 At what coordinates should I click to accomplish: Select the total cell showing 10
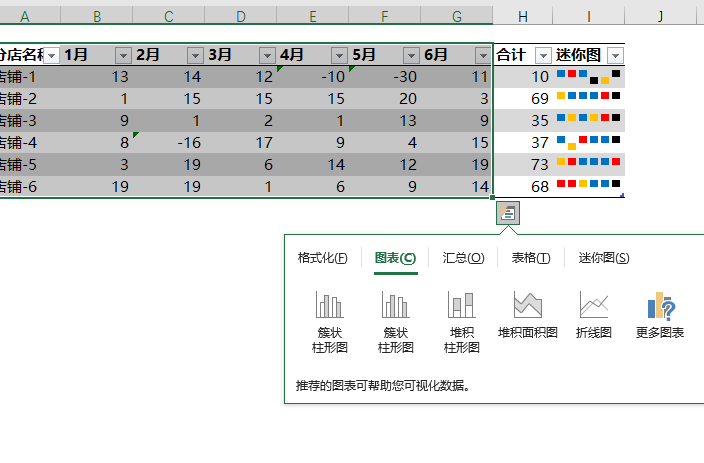523,77
